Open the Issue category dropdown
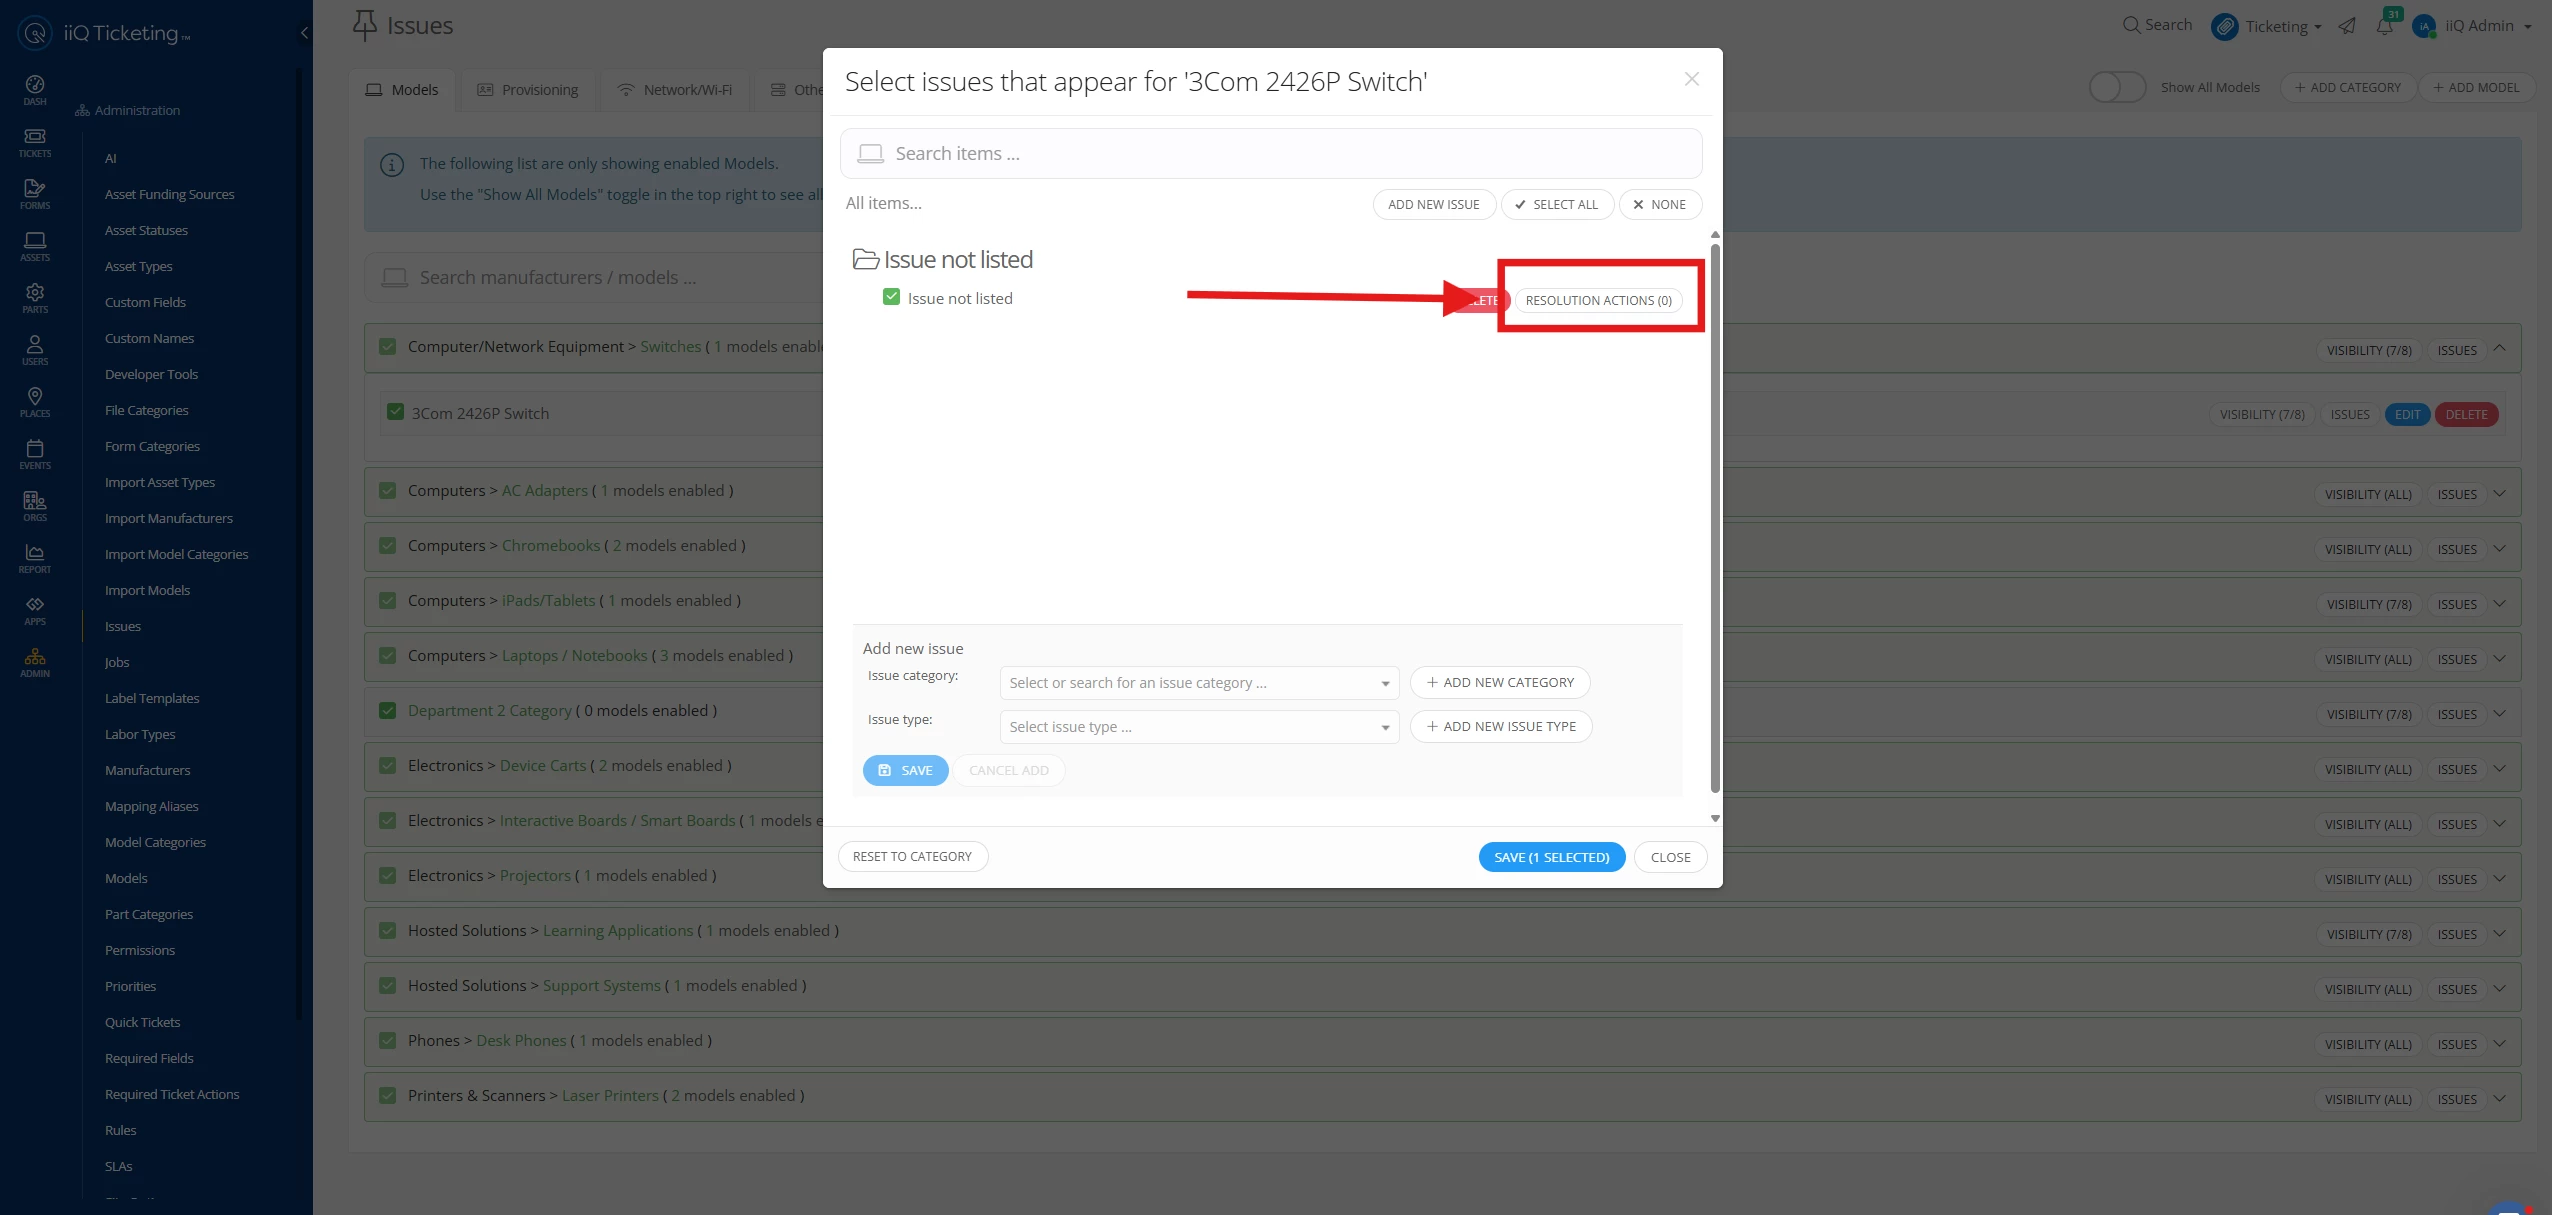This screenshot has height=1215, width=2552. [x=1199, y=683]
